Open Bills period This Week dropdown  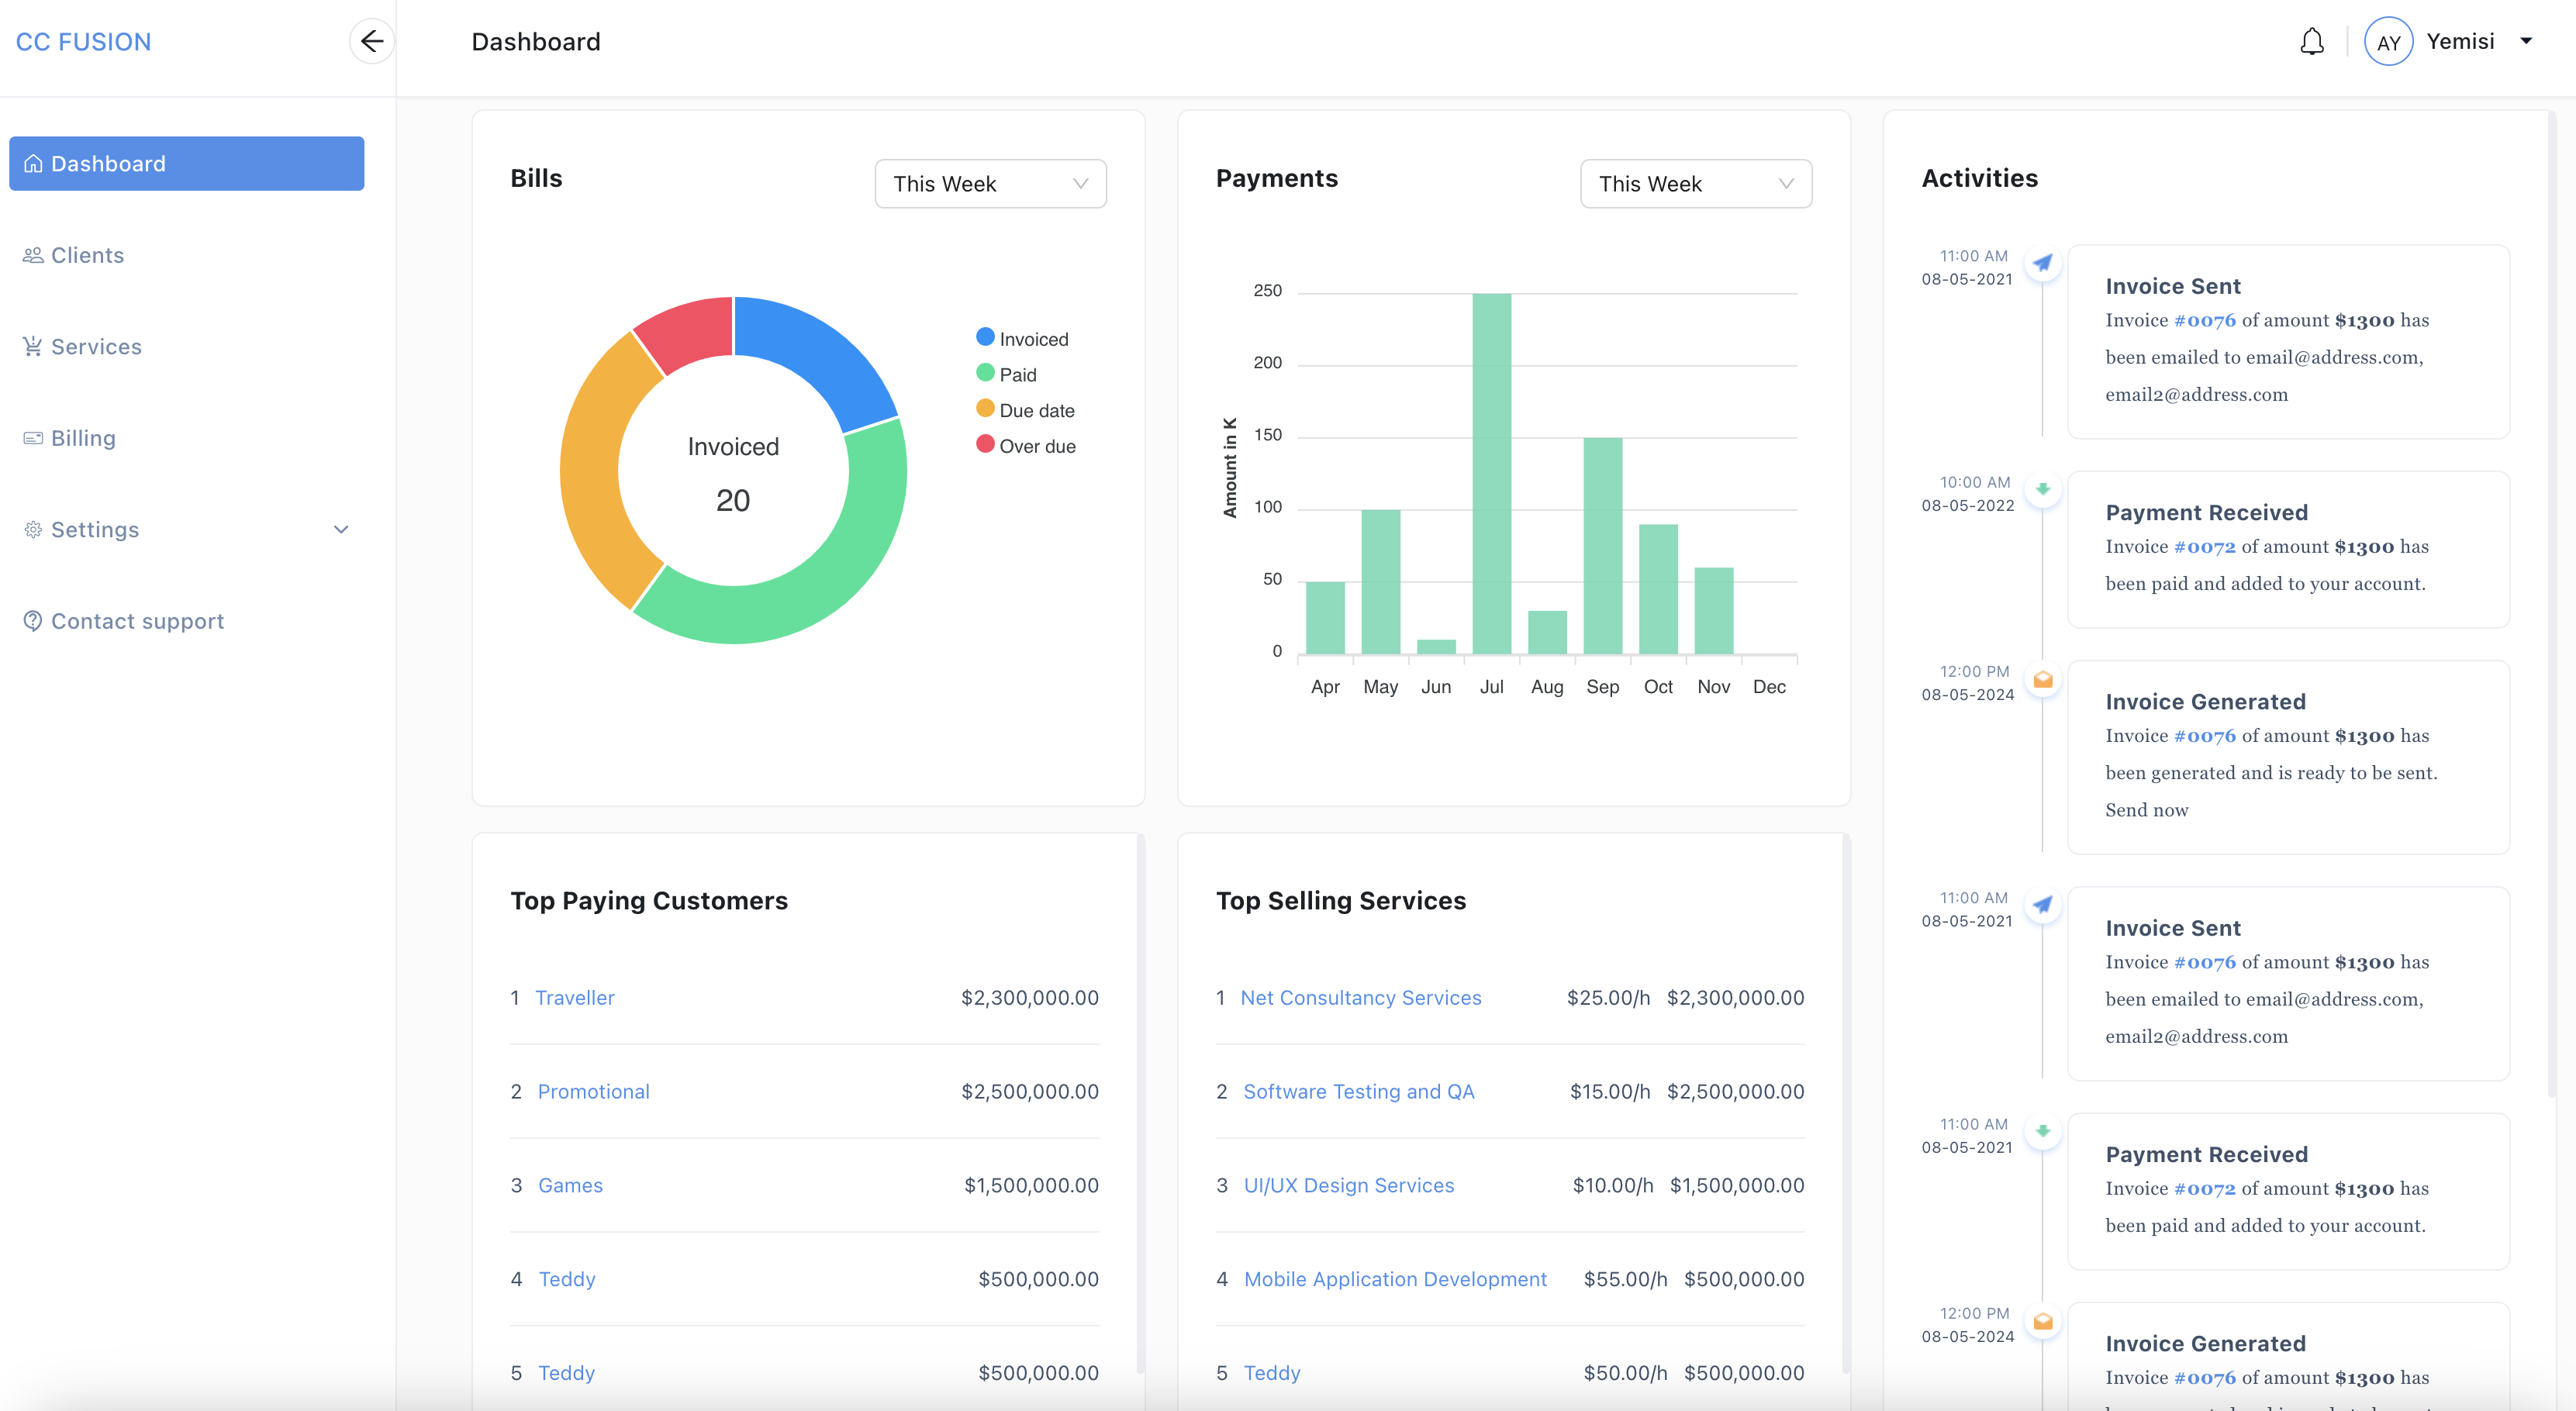[x=990, y=184]
